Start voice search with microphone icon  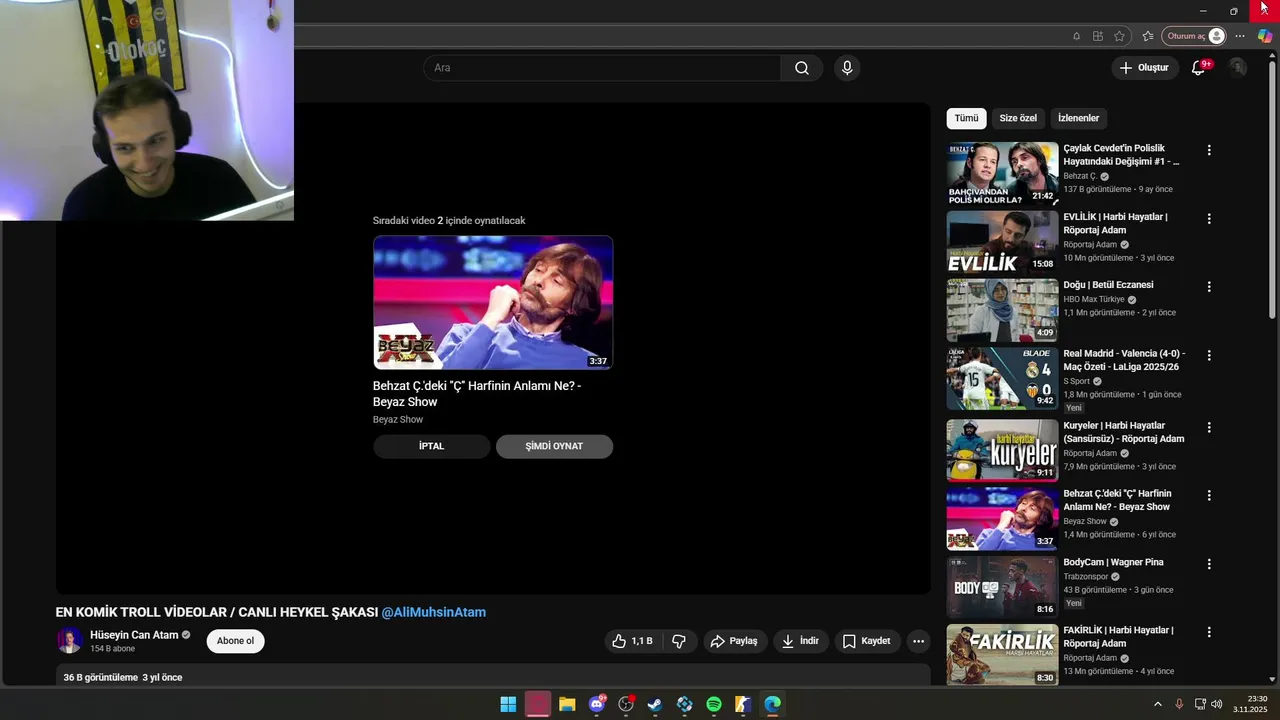click(847, 68)
